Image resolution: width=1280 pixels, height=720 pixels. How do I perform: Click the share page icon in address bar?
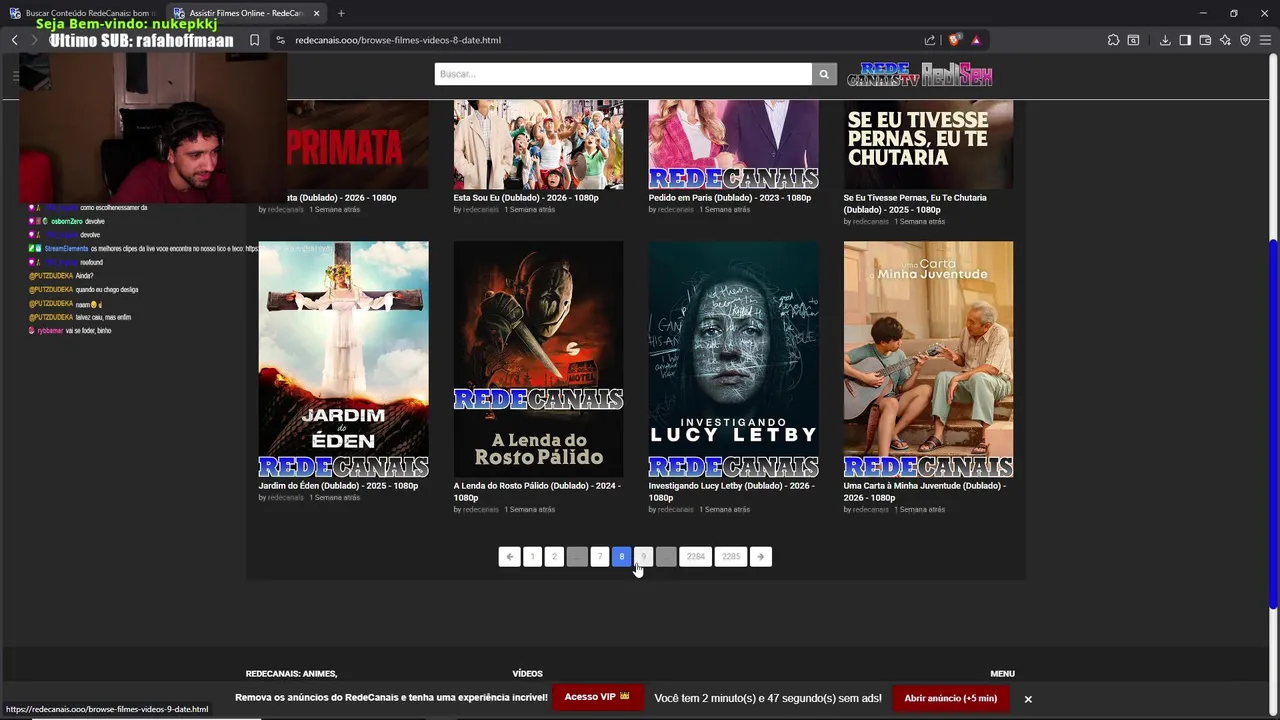point(930,40)
